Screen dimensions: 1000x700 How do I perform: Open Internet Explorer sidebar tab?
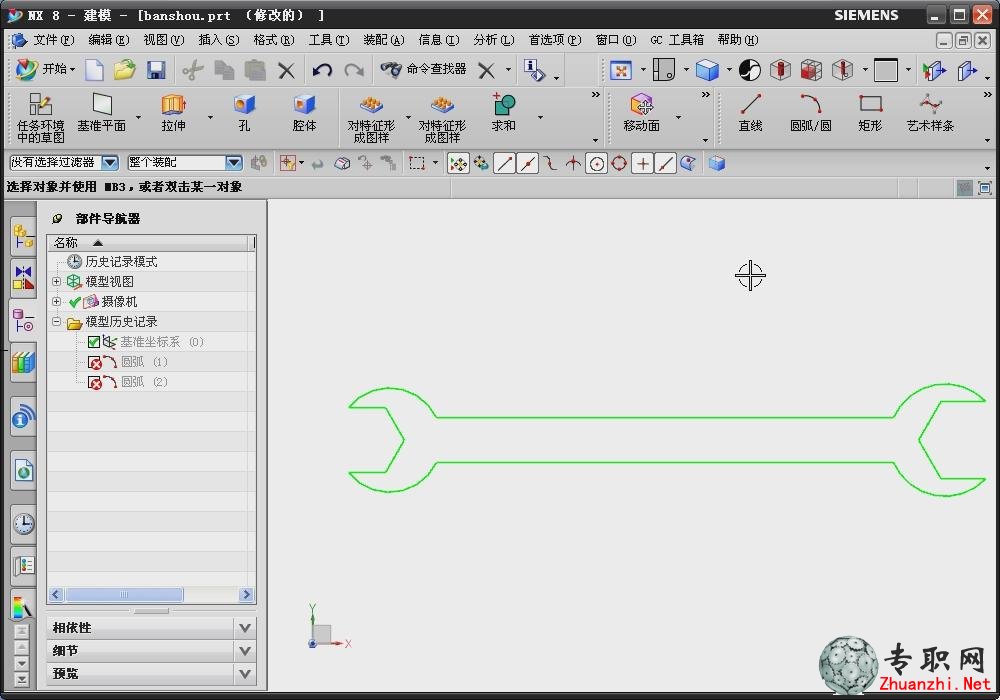(24, 472)
